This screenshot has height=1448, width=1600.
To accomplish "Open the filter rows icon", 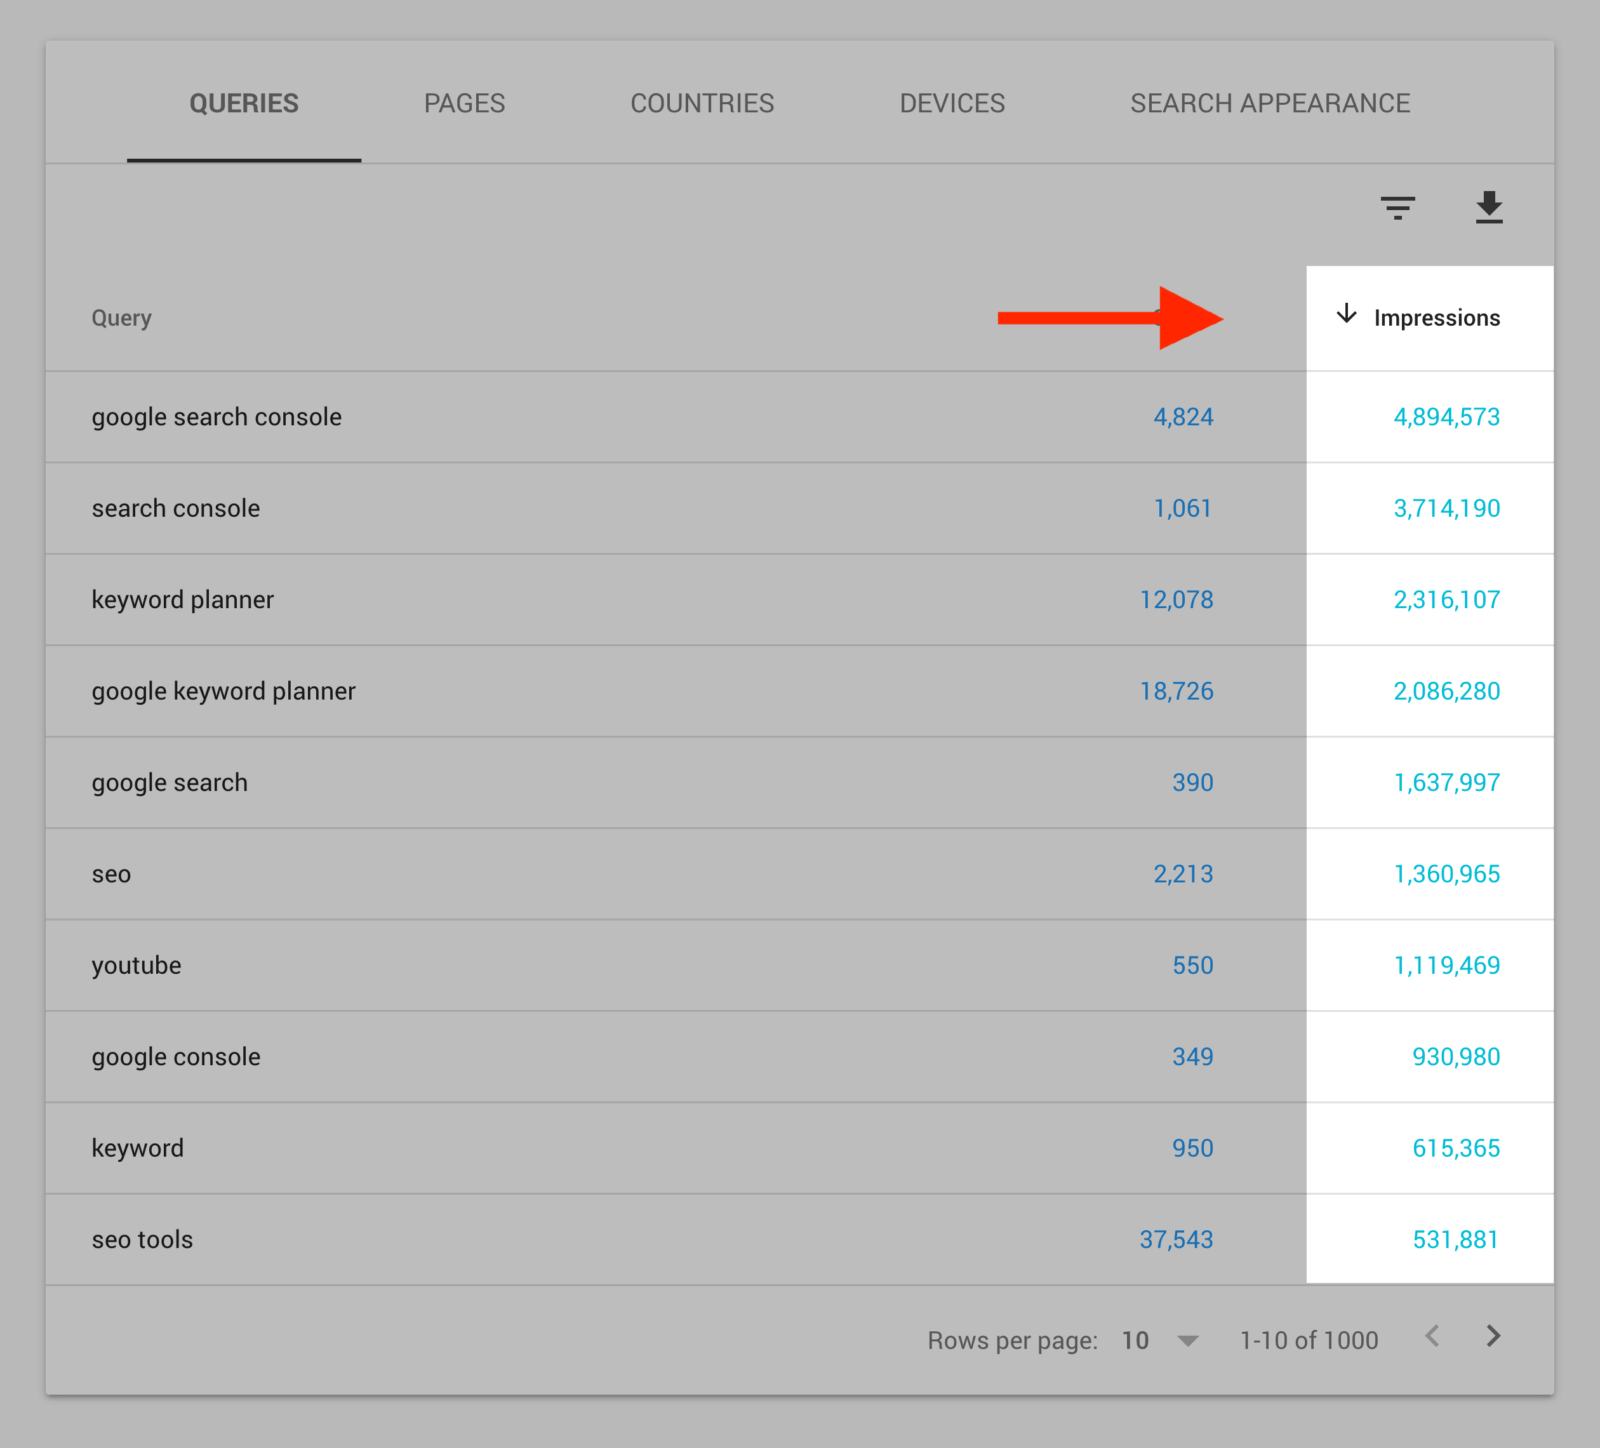I will click(x=1397, y=208).
